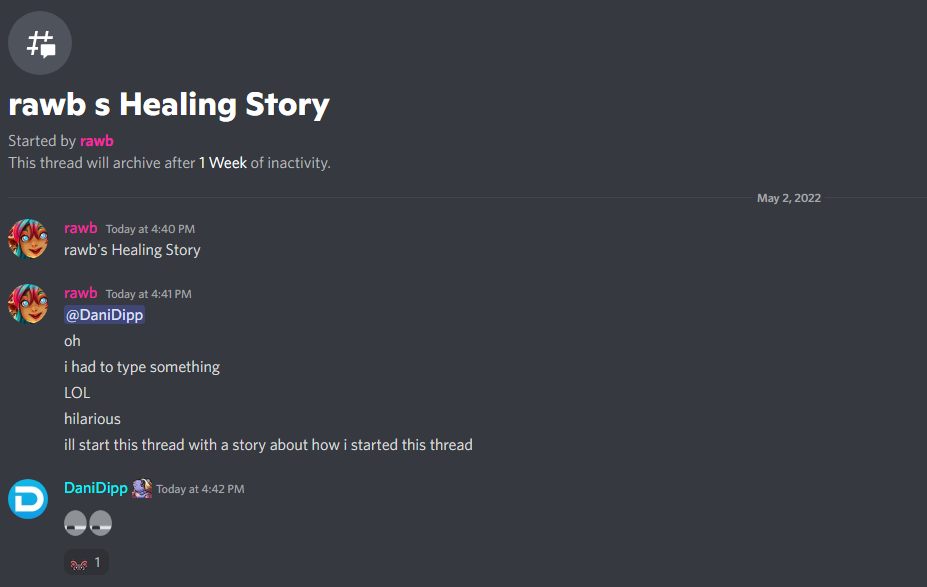Click the DaniDipp username in cyan

(x=96, y=488)
